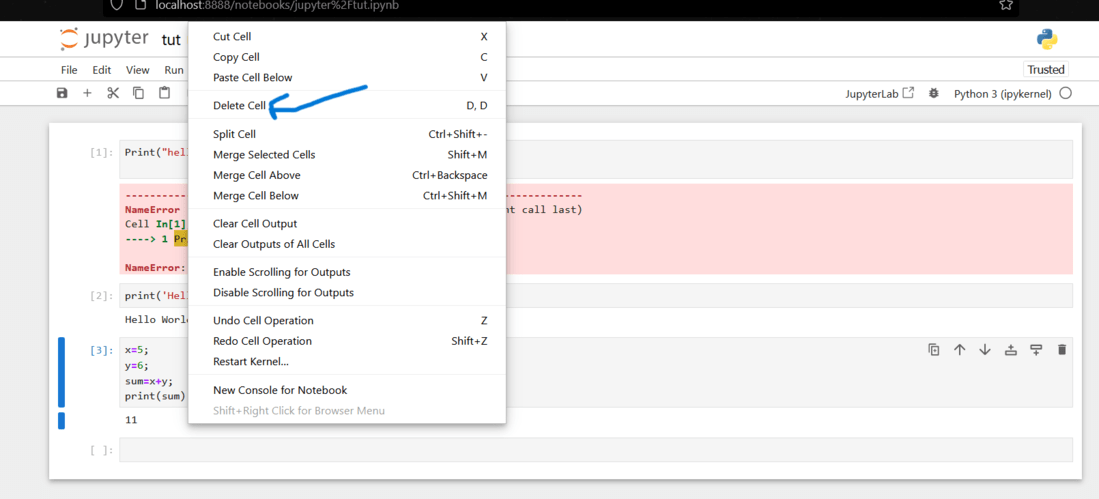The image size is (1099, 499).
Task: Insert a cell above cell 3
Action: coord(1011,350)
